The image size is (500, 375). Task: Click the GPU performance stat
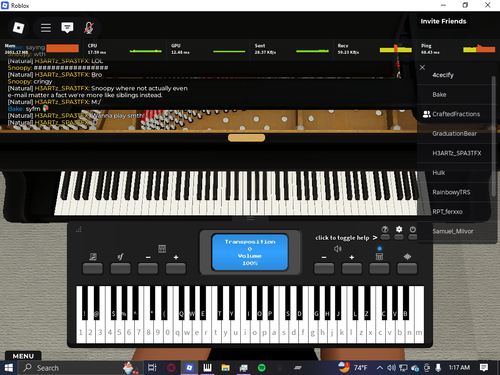pyautogui.click(x=208, y=49)
